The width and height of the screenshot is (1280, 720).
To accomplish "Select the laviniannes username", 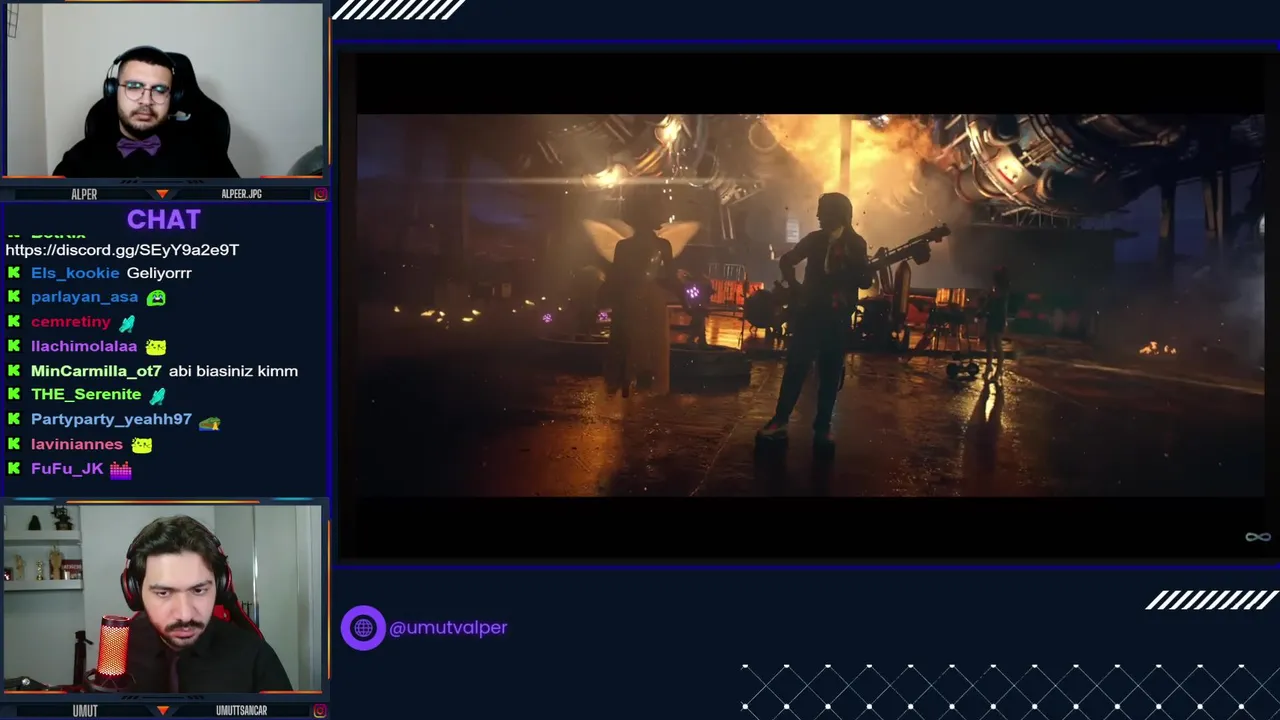I will pyautogui.click(x=77, y=444).
